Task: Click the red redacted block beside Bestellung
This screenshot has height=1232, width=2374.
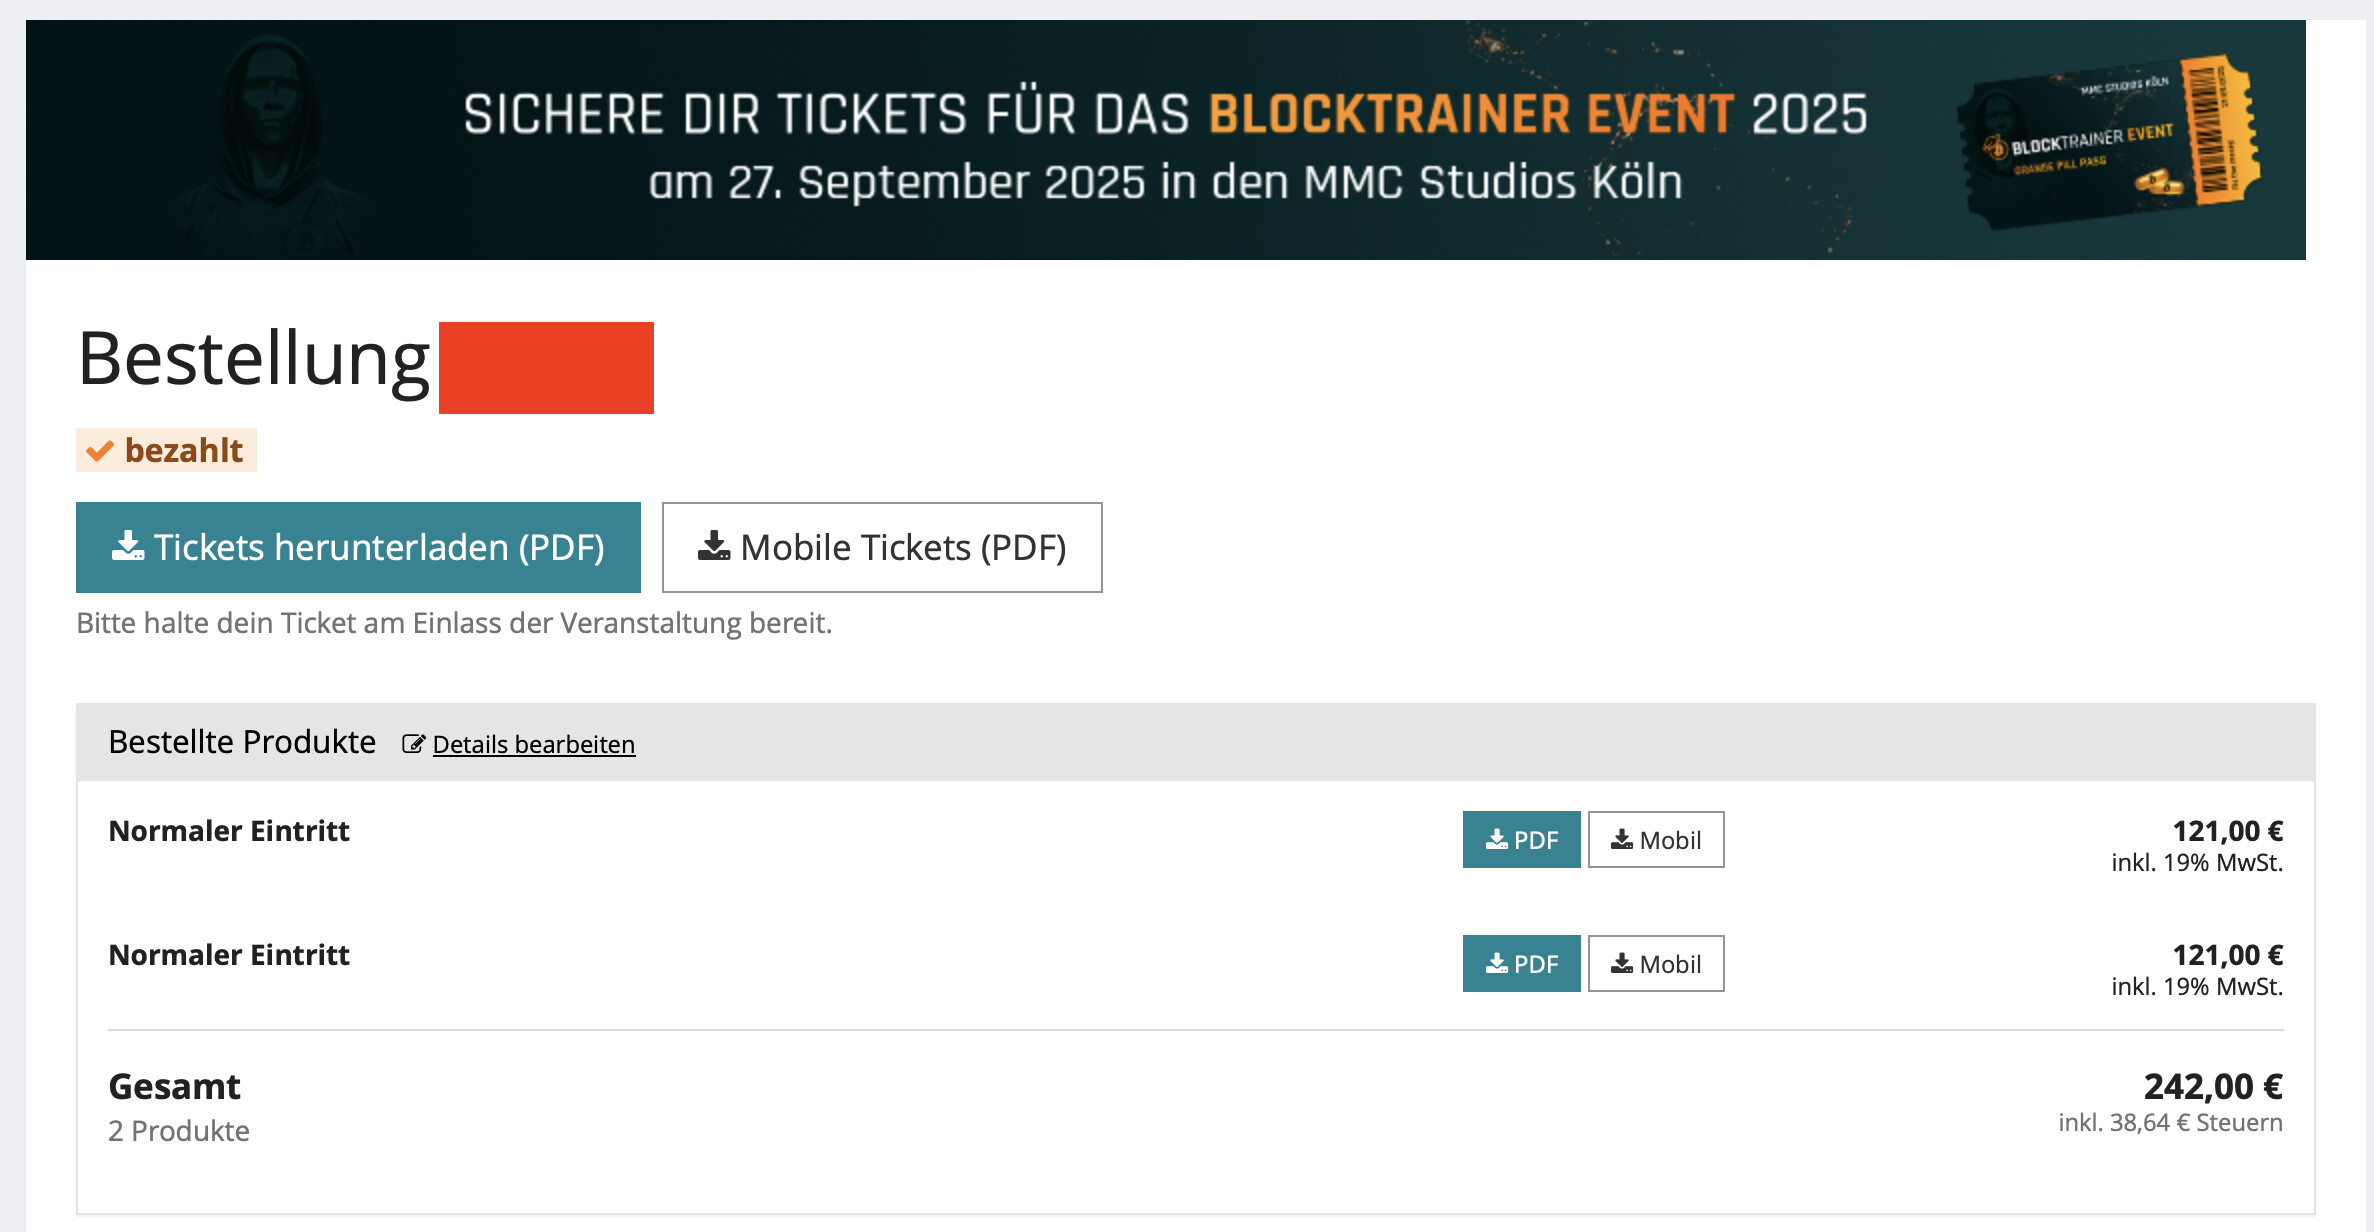Action: (546, 367)
